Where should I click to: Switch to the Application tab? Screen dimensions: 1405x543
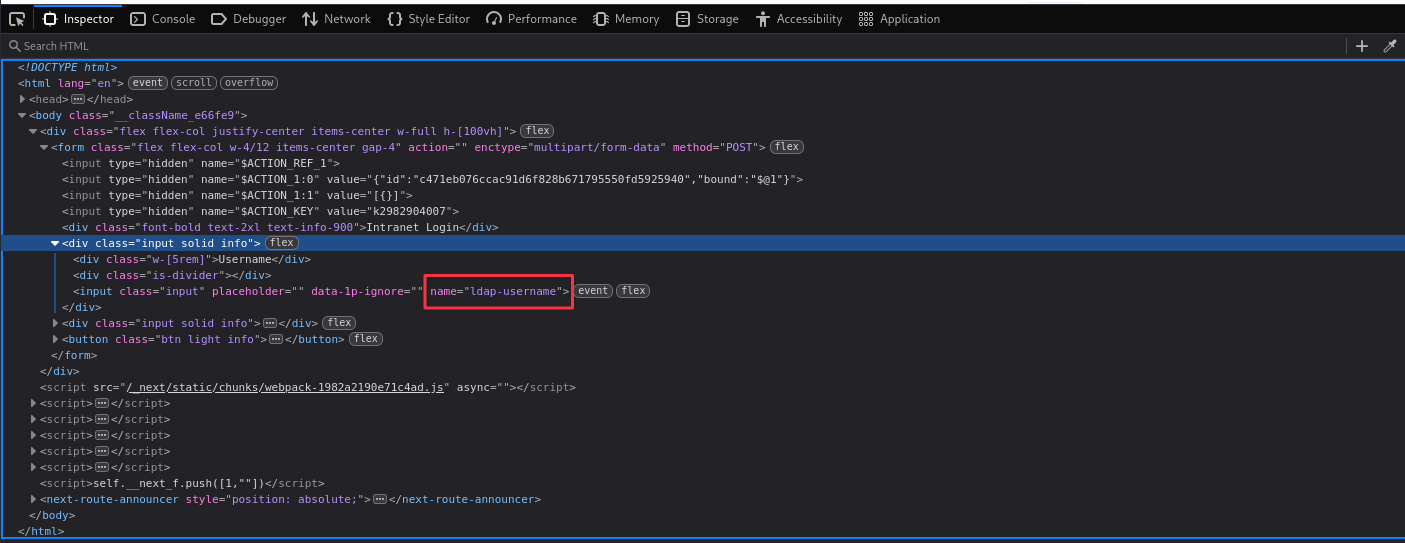pyautogui.click(x=899, y=19)
